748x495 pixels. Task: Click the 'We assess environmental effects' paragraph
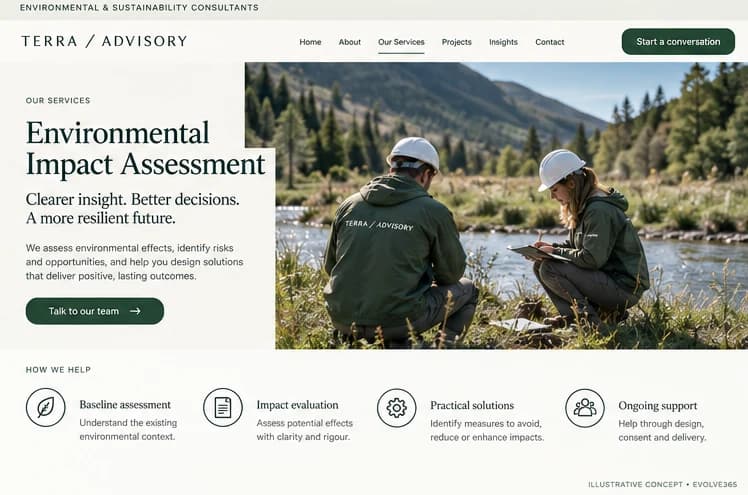[135, 262]
